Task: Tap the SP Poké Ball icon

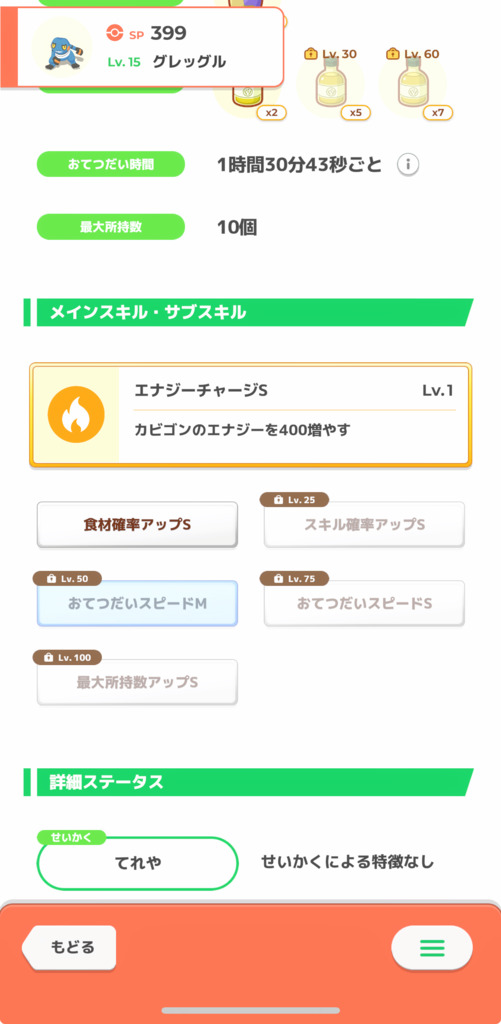Action: point(114,33)
